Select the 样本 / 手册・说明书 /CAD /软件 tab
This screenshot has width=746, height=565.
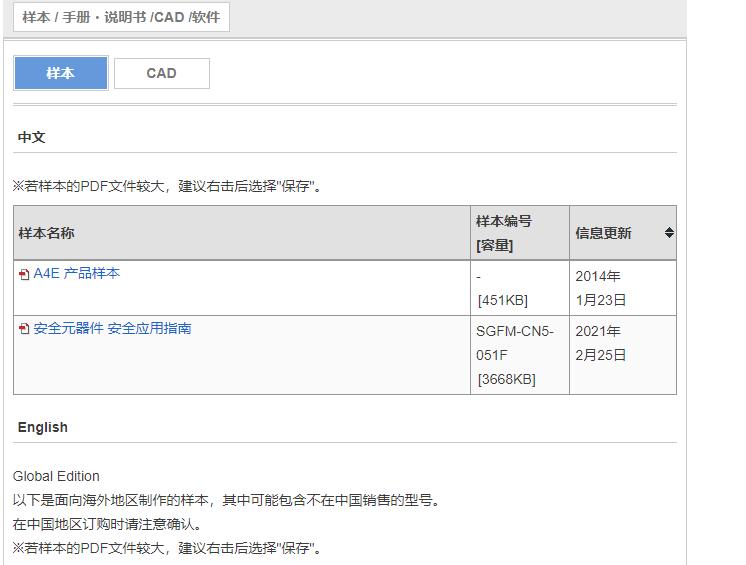[x=121, y=17]
